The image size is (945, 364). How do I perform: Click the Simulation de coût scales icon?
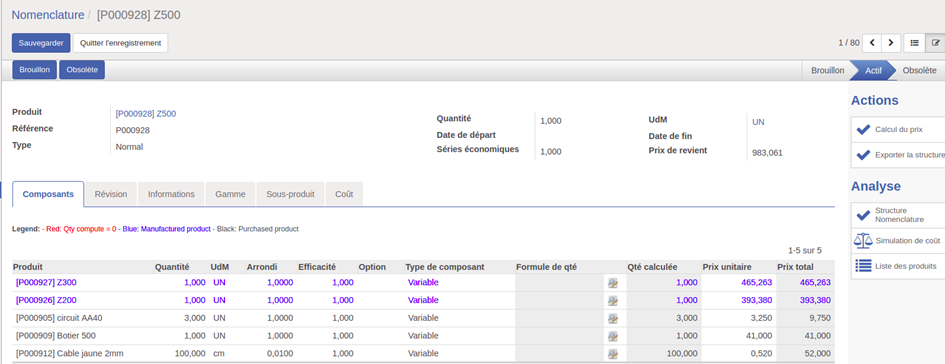click(x=863, y=241)
